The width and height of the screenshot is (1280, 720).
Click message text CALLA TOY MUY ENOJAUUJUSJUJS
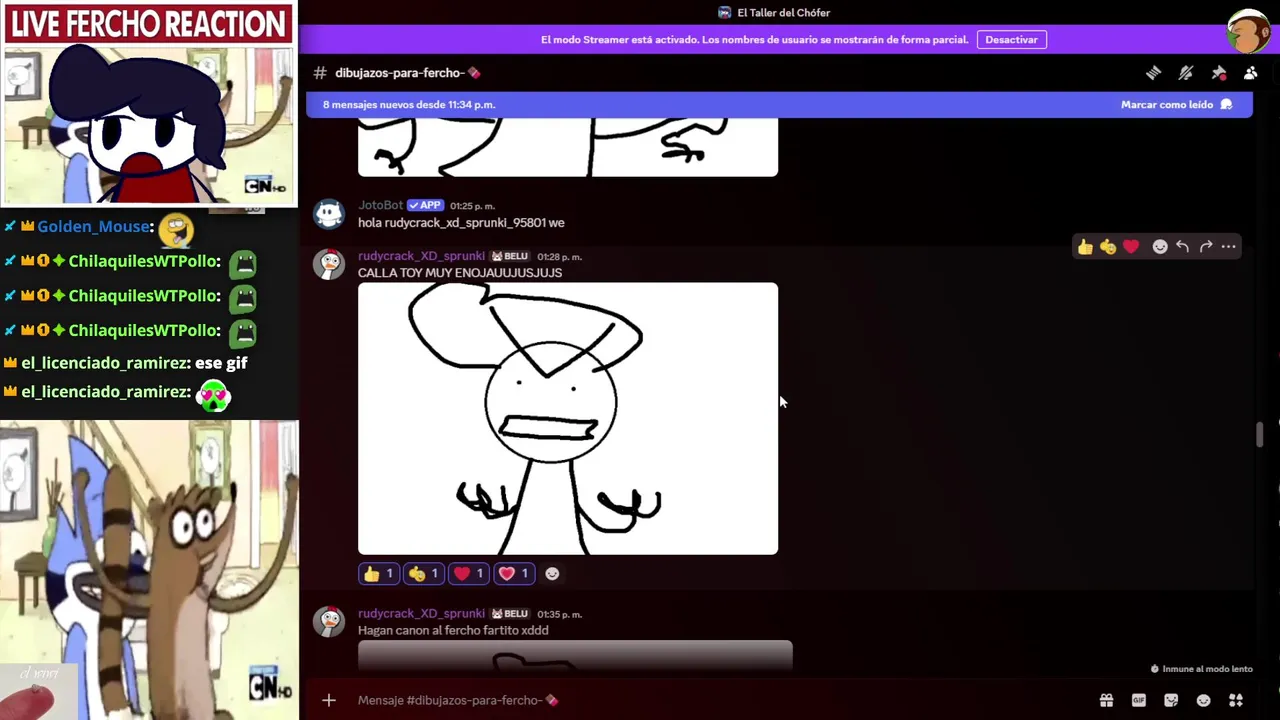pos(460,273)
